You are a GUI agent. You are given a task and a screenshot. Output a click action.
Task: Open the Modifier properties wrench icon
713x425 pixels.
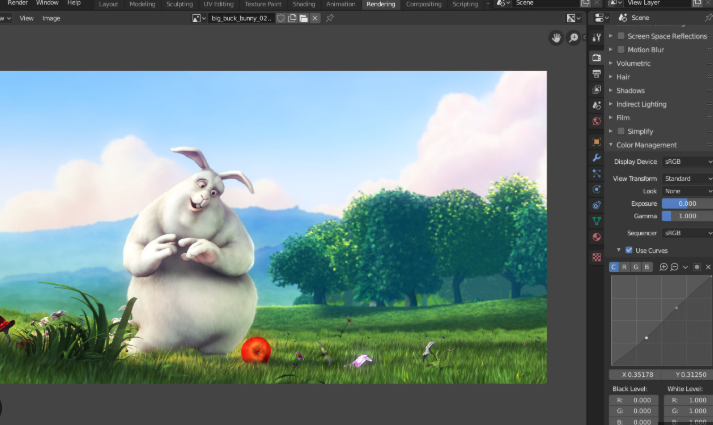[x=597, y=158]
